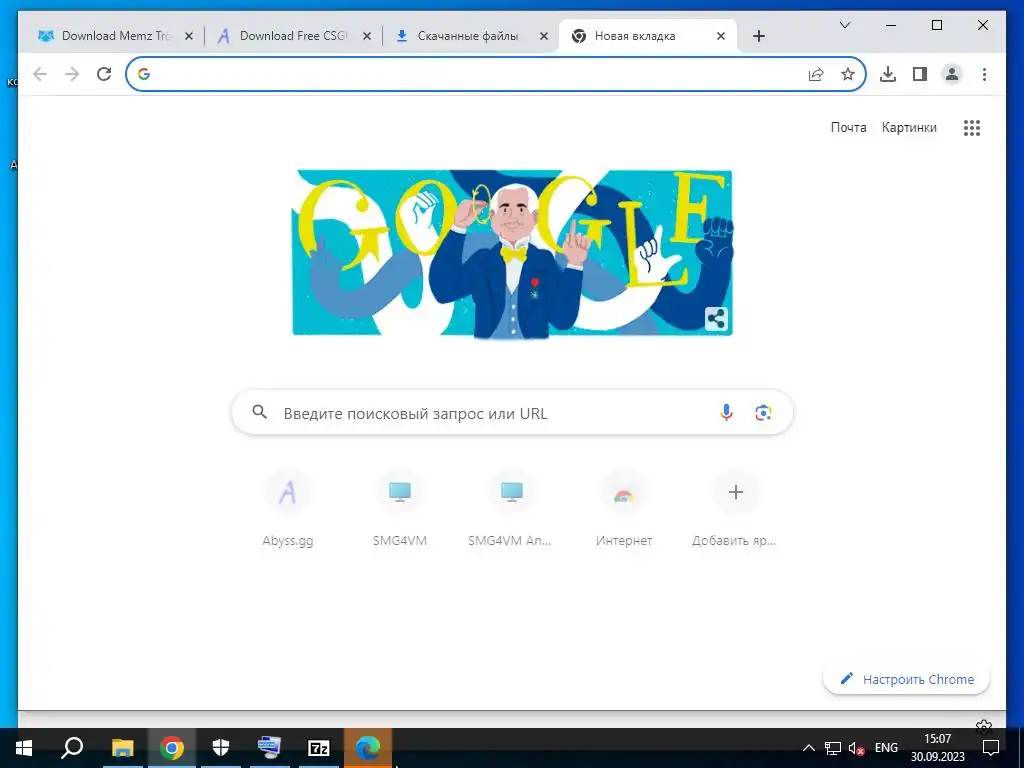Reload the page with the refresh icon
Image resolution: width=1024 pixels, height=768 pixels.
(104, 74)
